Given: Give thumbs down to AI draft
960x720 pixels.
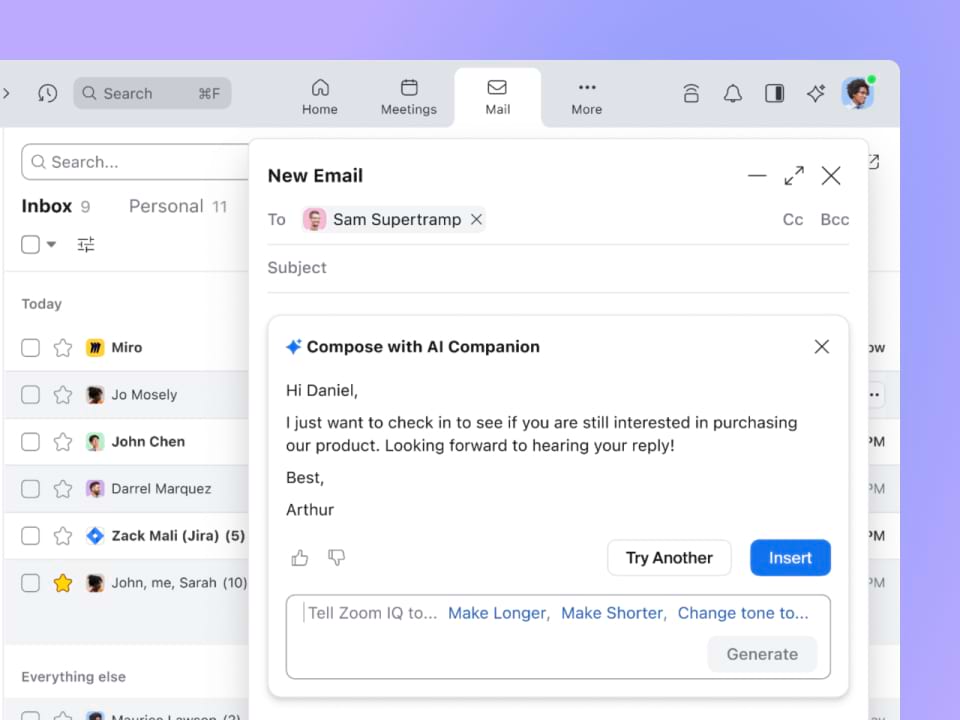Looking at the screenshot, I should pyautogui.click(x=337, y=558).
